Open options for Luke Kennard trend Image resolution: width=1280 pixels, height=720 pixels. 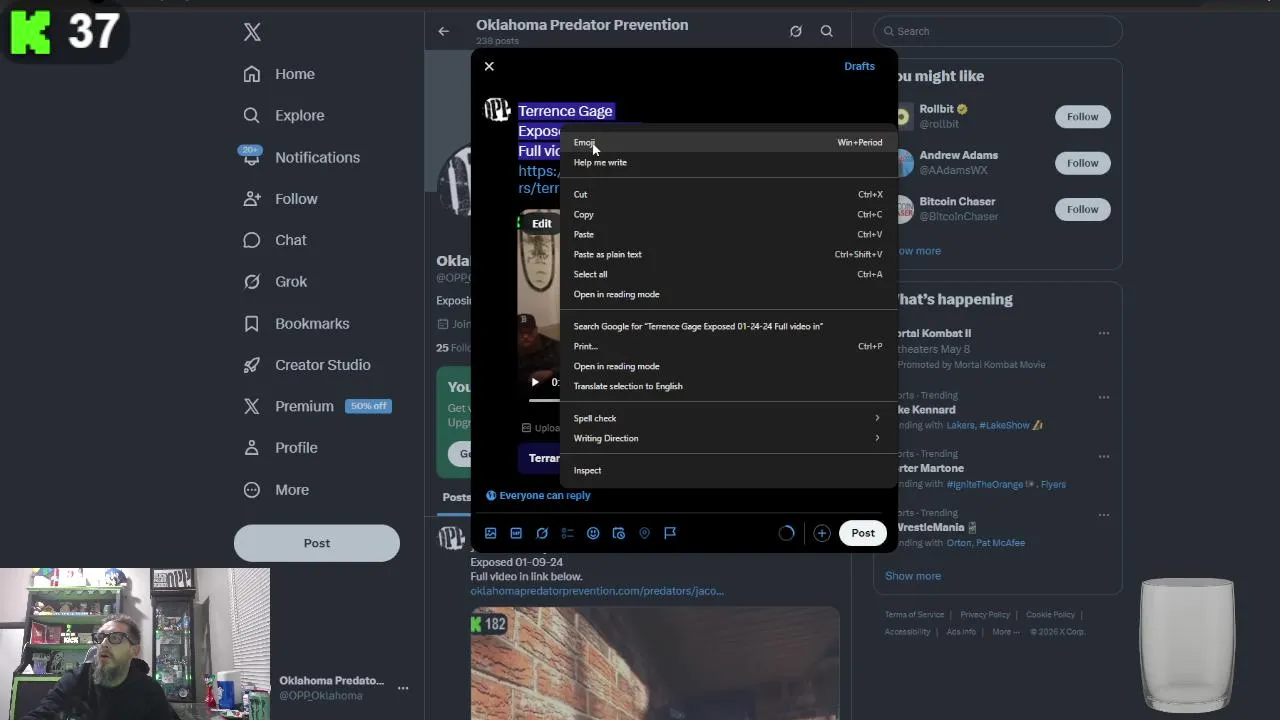tap(1104, 397)
